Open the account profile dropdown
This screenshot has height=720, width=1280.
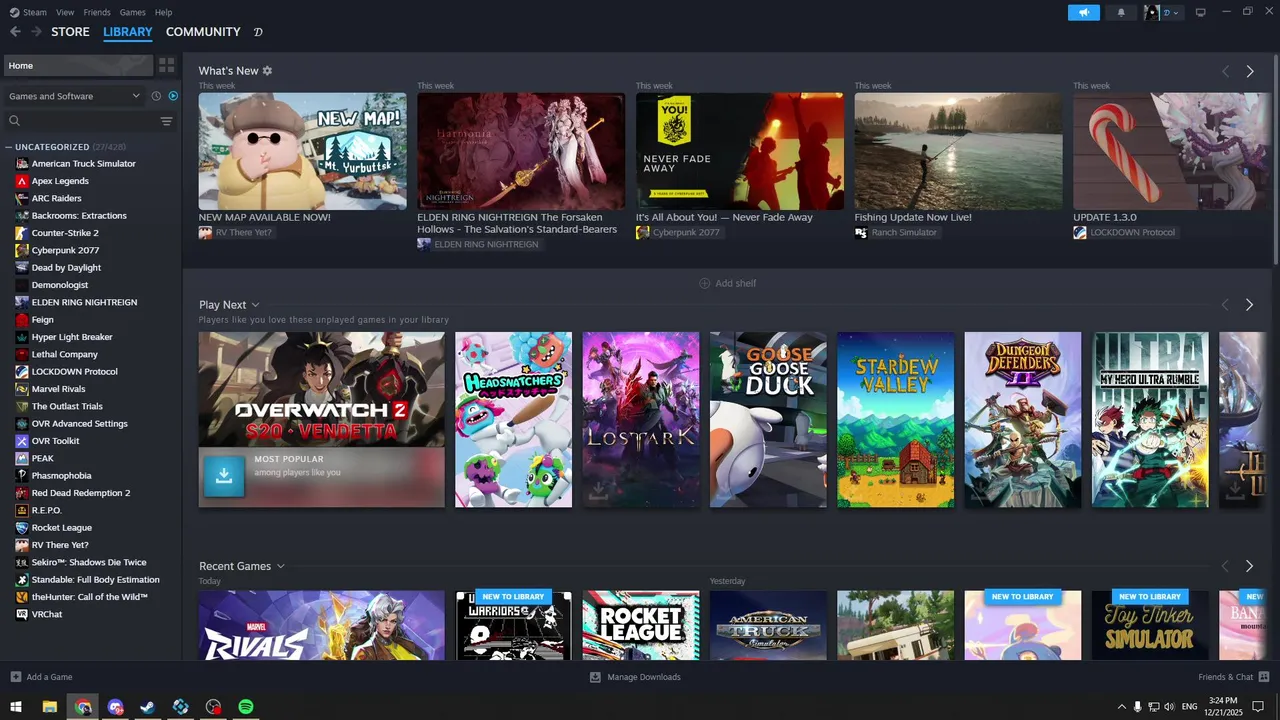tap(1163, 12)
